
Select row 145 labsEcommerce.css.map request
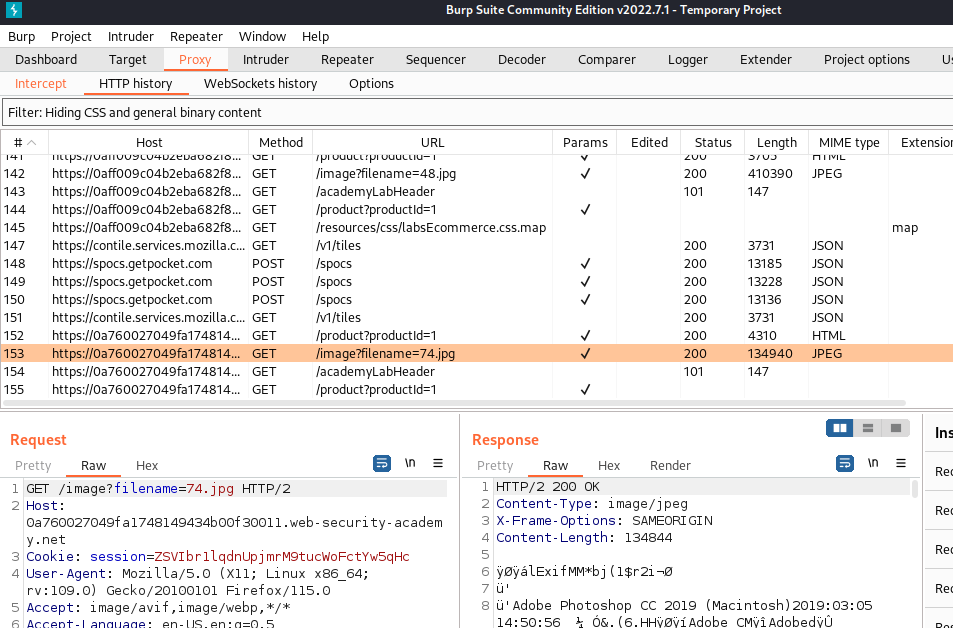(x=476, y=227)
